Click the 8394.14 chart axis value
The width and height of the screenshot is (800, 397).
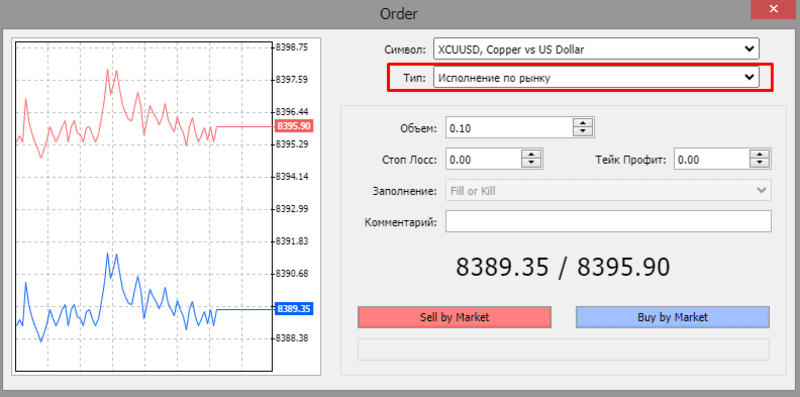pos(292,177)
